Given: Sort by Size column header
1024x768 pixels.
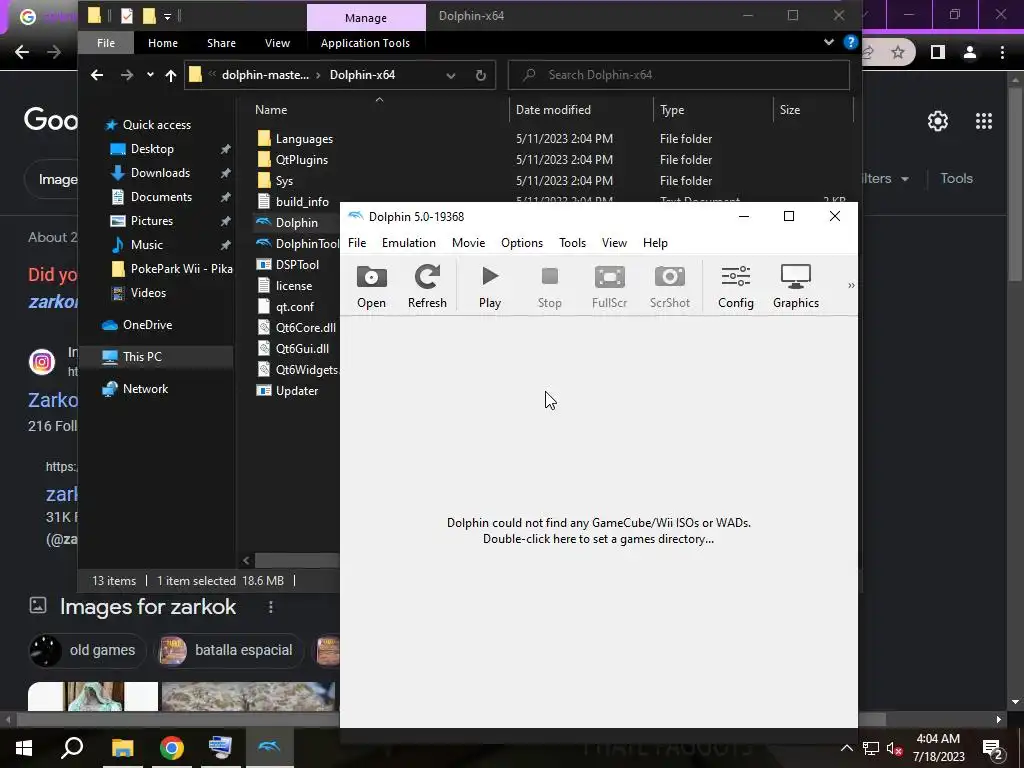Looking at the screenshot, I should [x=790, y=110].
